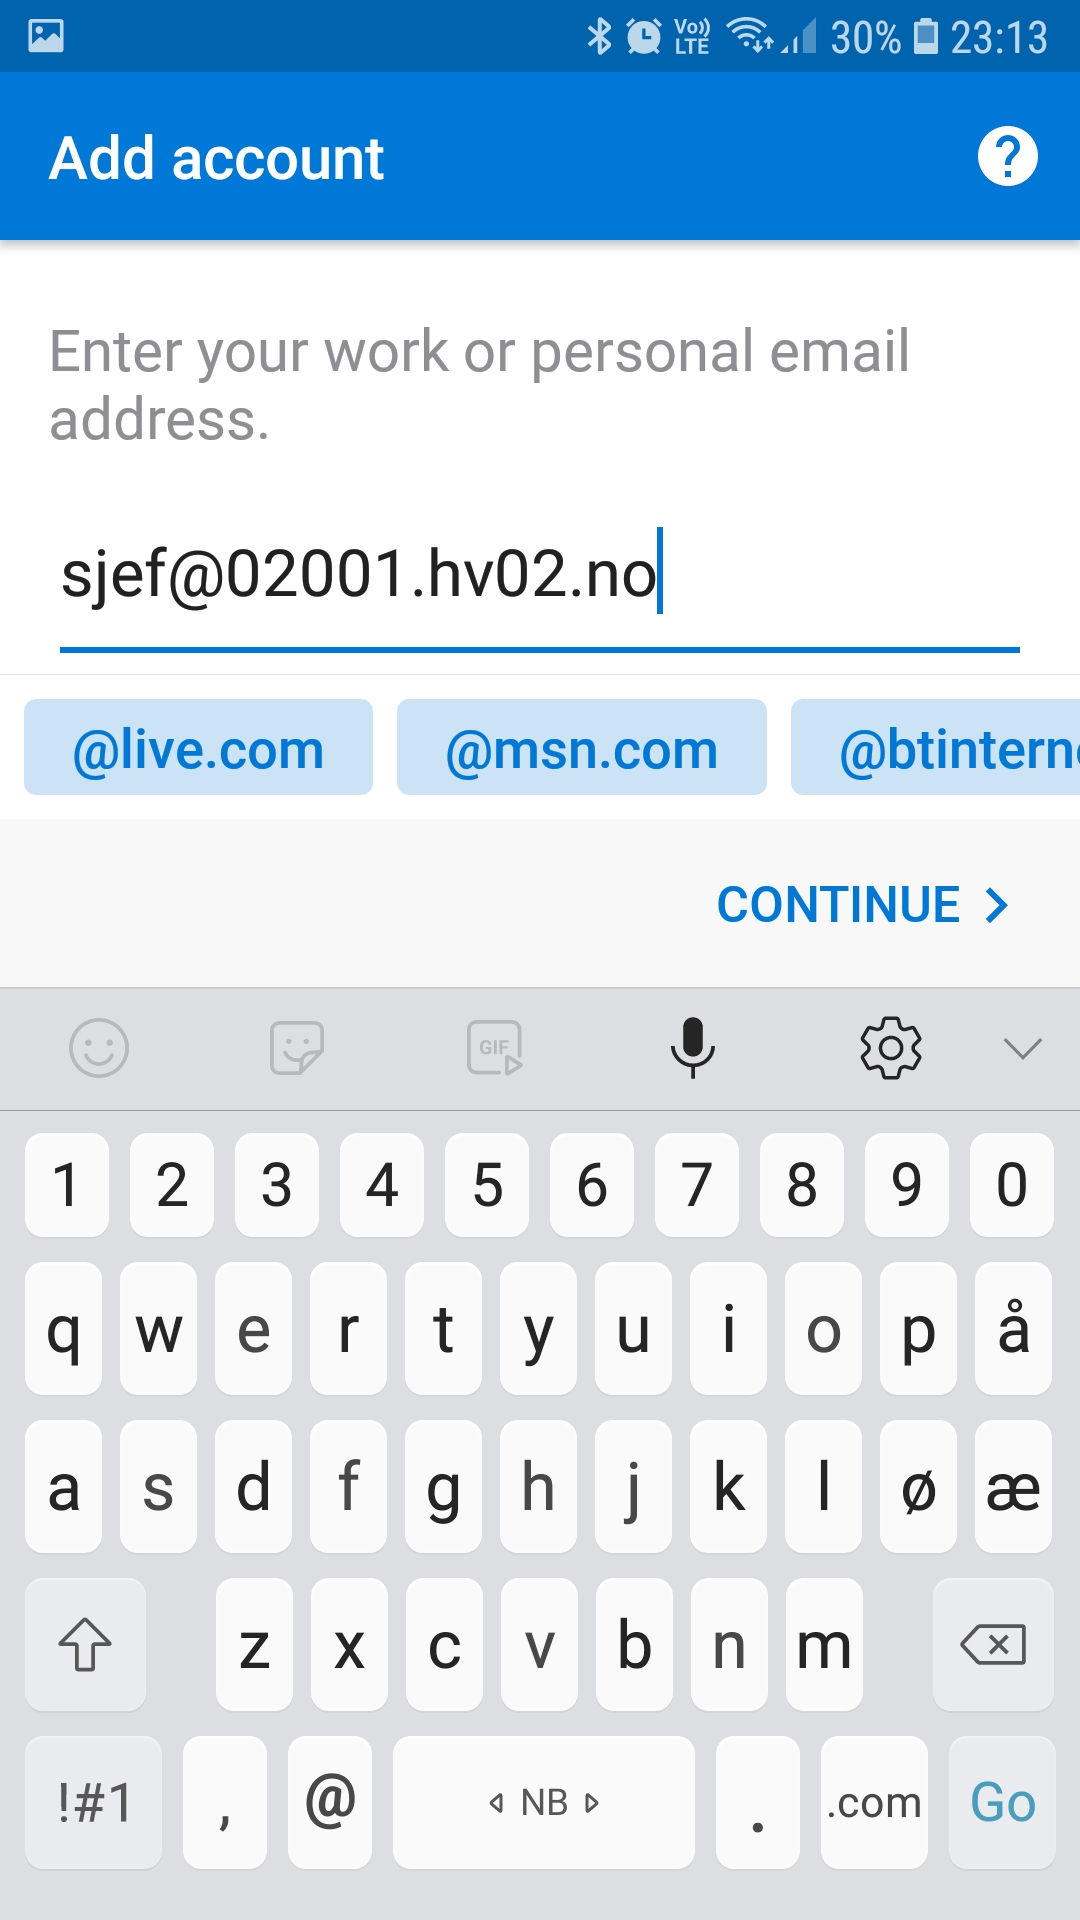1080x1920 pixels.
Task: Open the help question mark icon
Action: (x=1007, y=157)
